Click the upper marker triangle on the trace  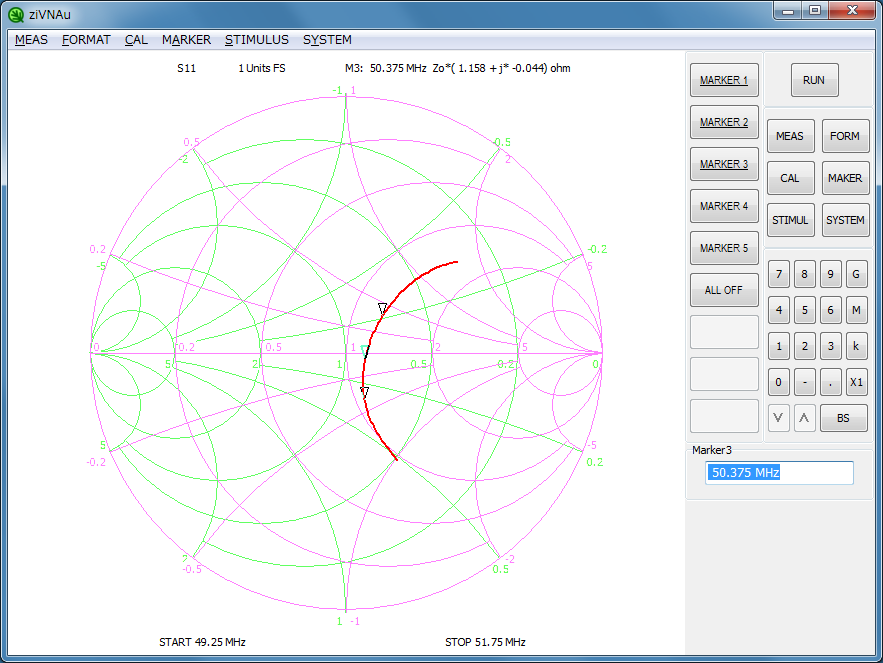382,308
